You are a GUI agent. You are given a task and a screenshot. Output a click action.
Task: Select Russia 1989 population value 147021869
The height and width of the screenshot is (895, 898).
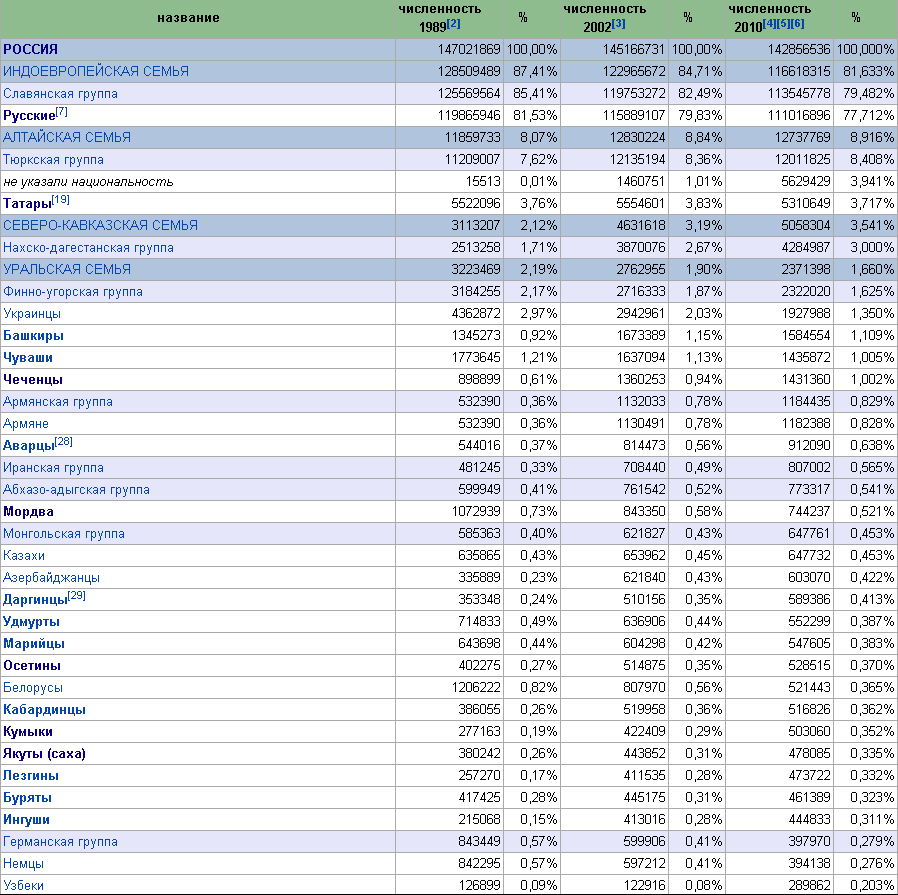(x=469, y=49)
